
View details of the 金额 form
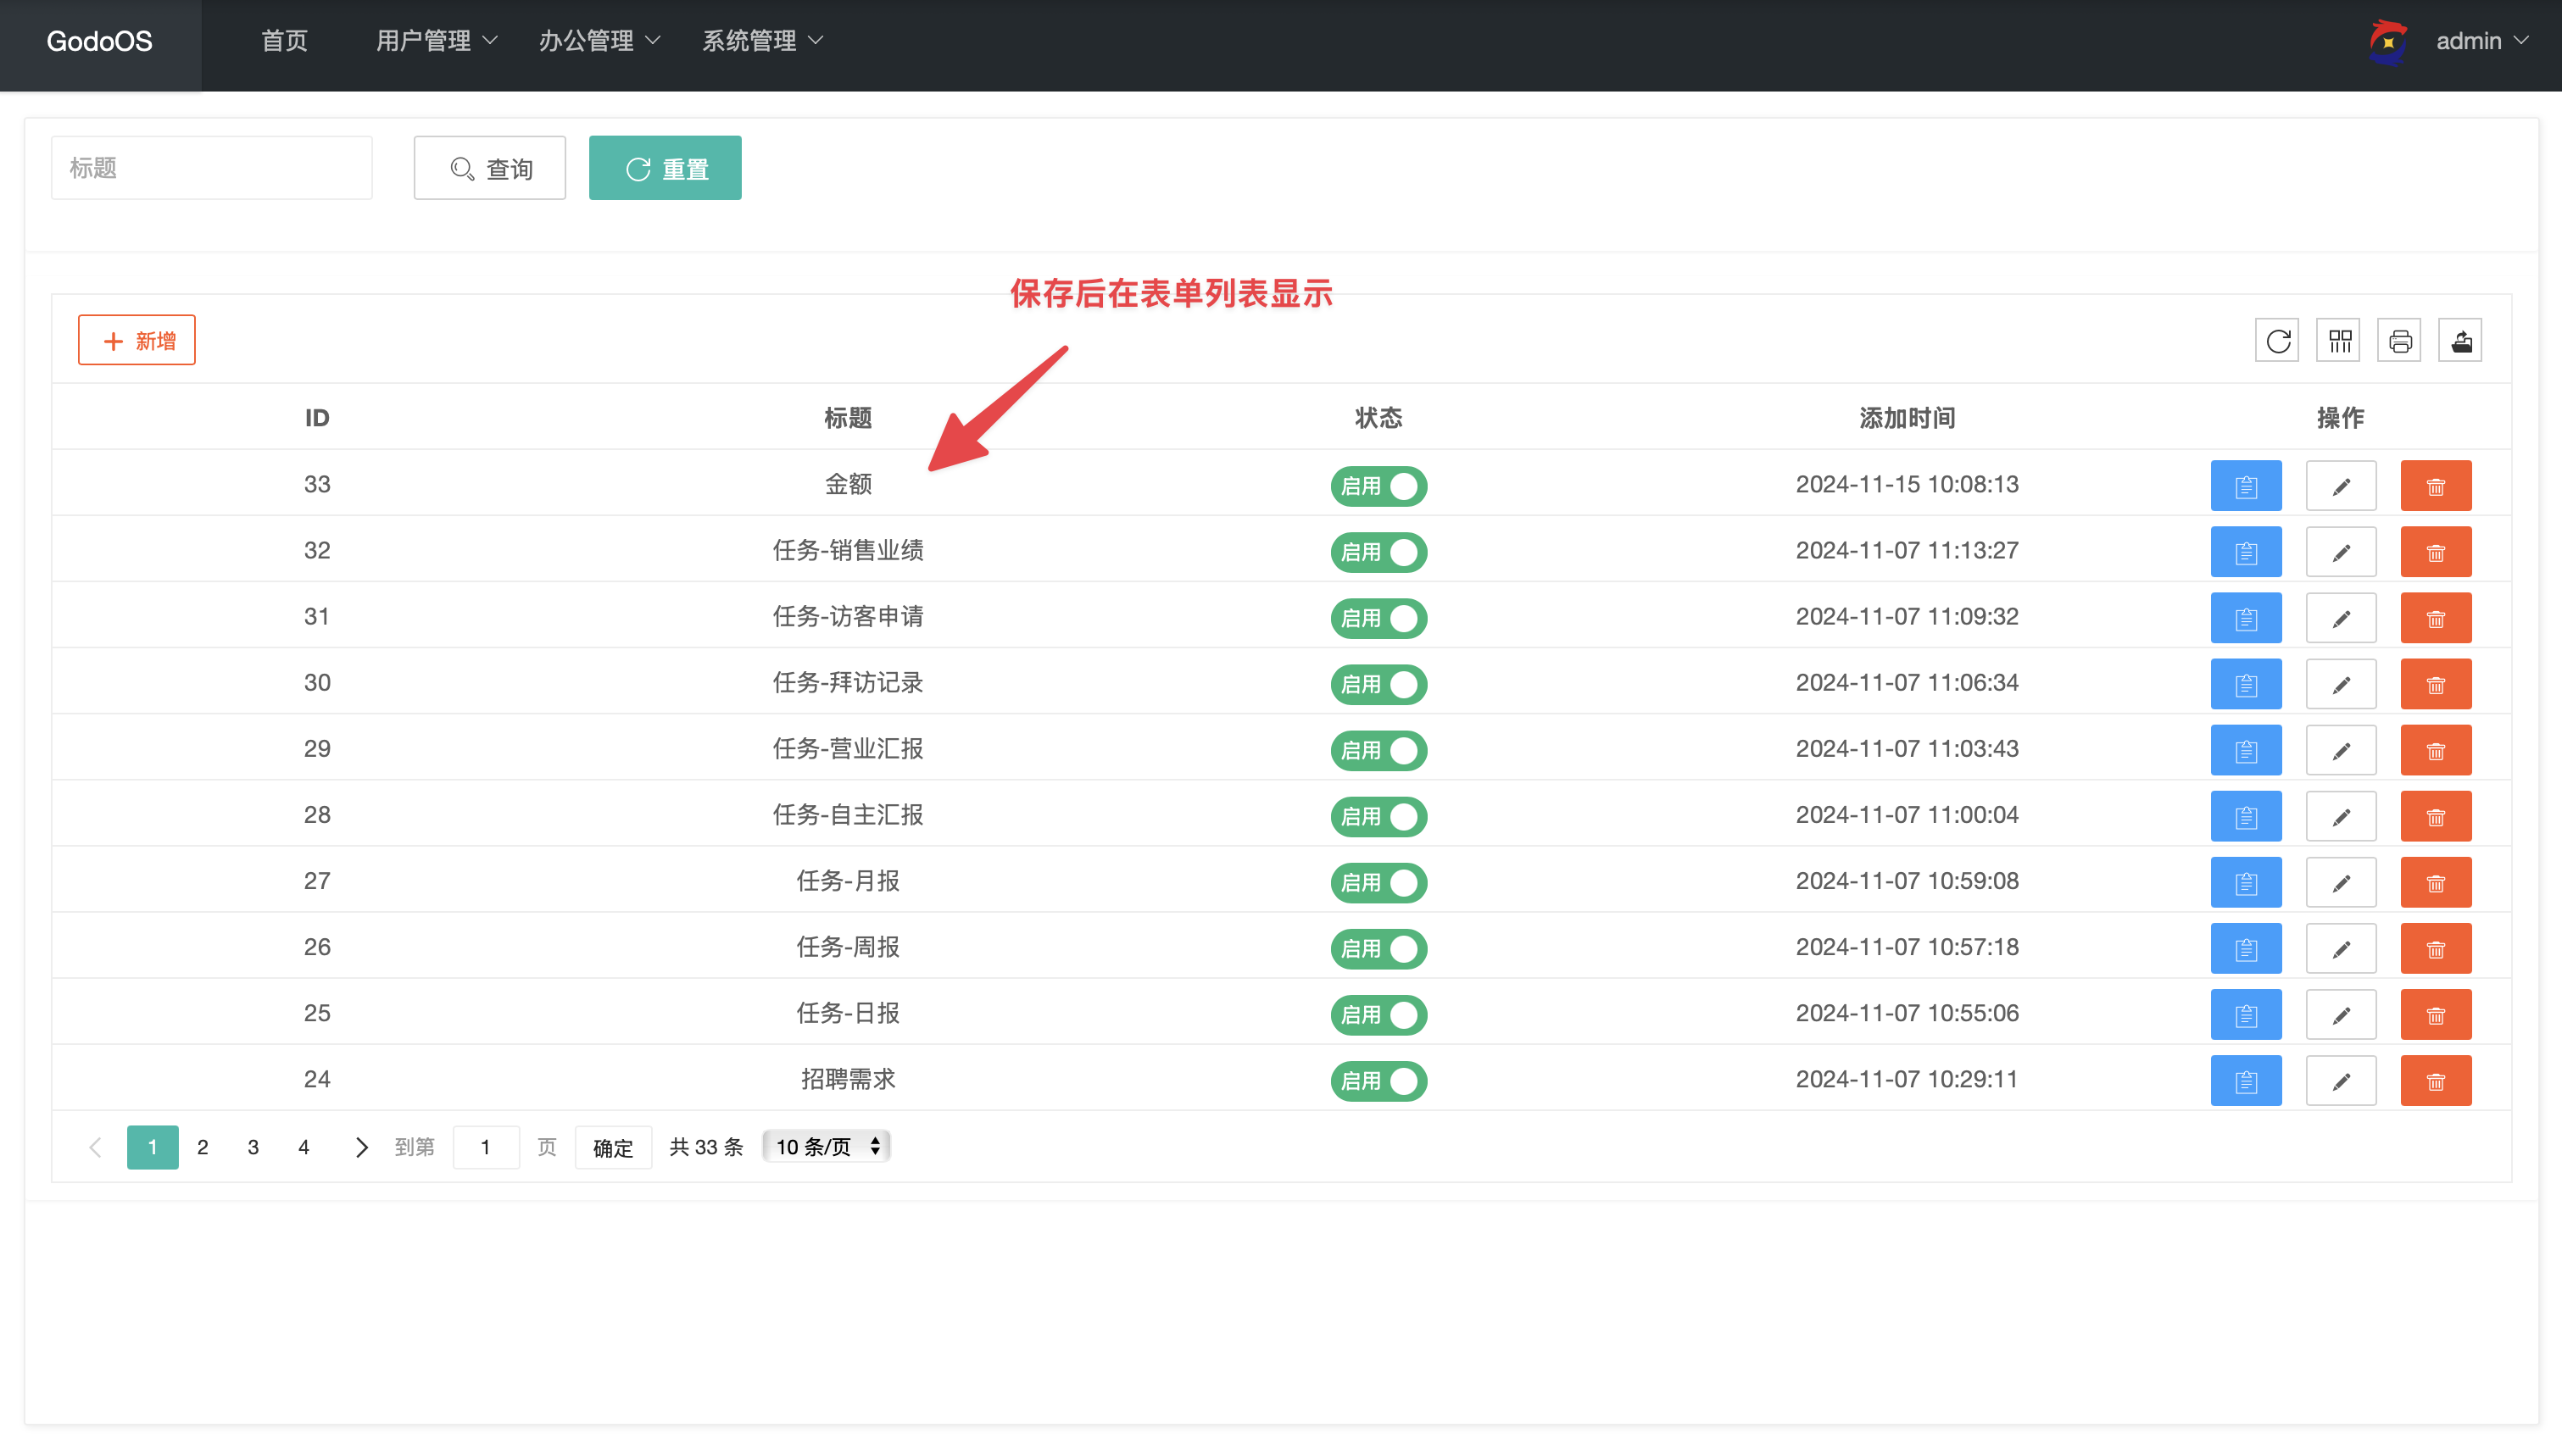2246,485
